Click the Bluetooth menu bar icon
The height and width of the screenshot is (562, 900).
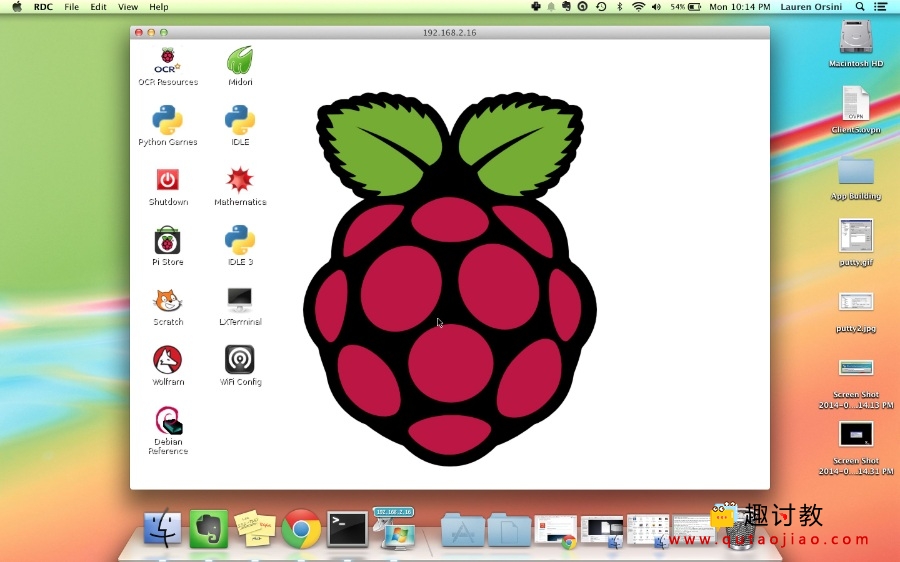619,7
